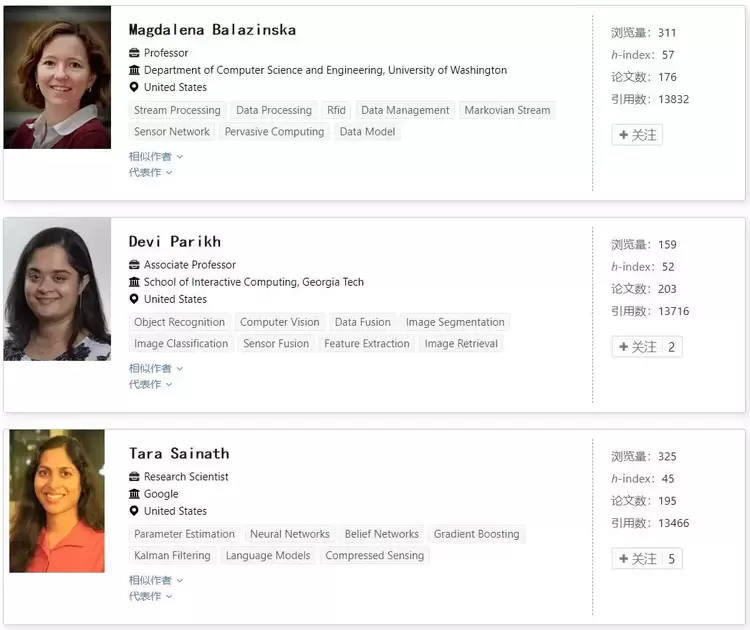Screen dimensions: 750x630
Task: Expand 相似作者 under Magdalena Balazinska
Action: coord(155,157)
